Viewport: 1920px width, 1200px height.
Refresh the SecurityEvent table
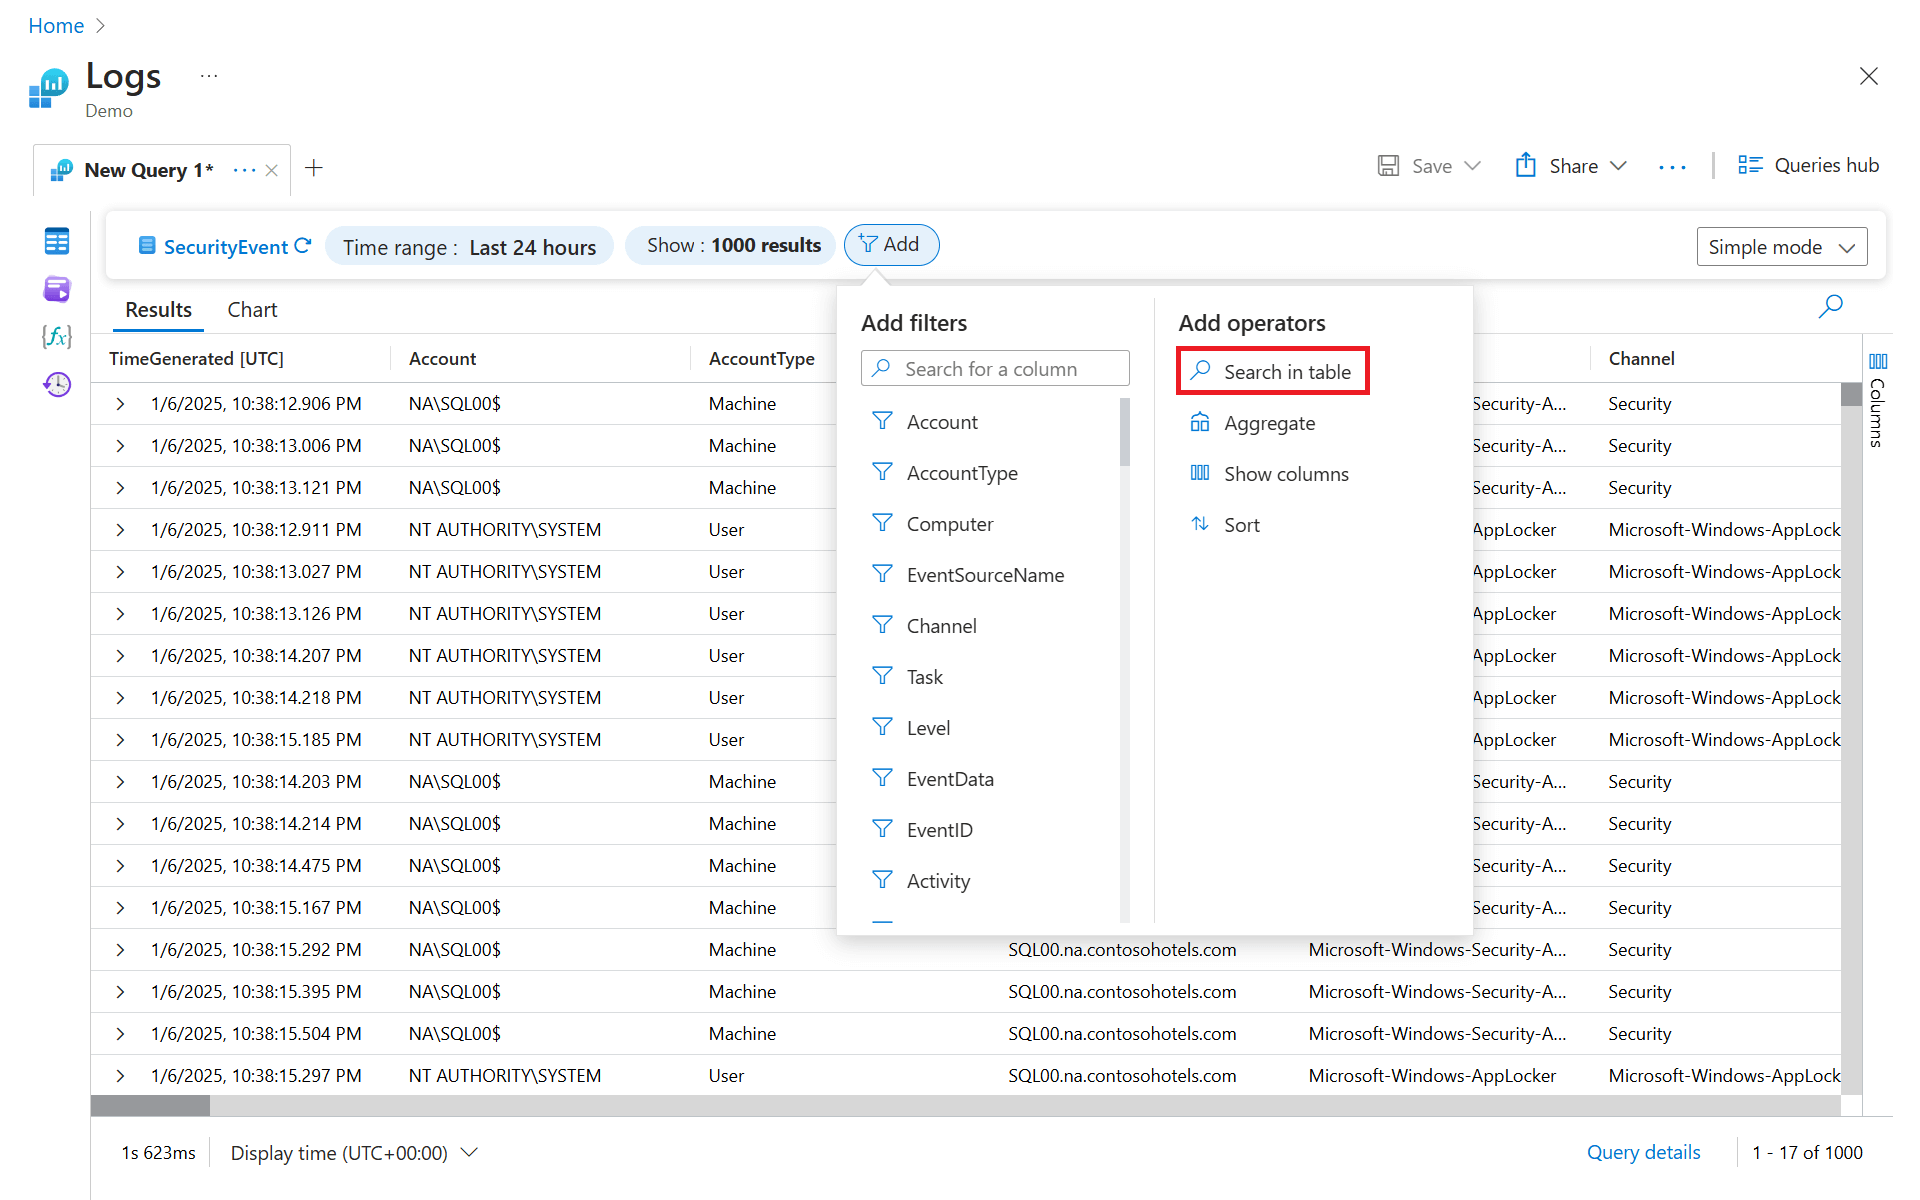tap(303, 246)
